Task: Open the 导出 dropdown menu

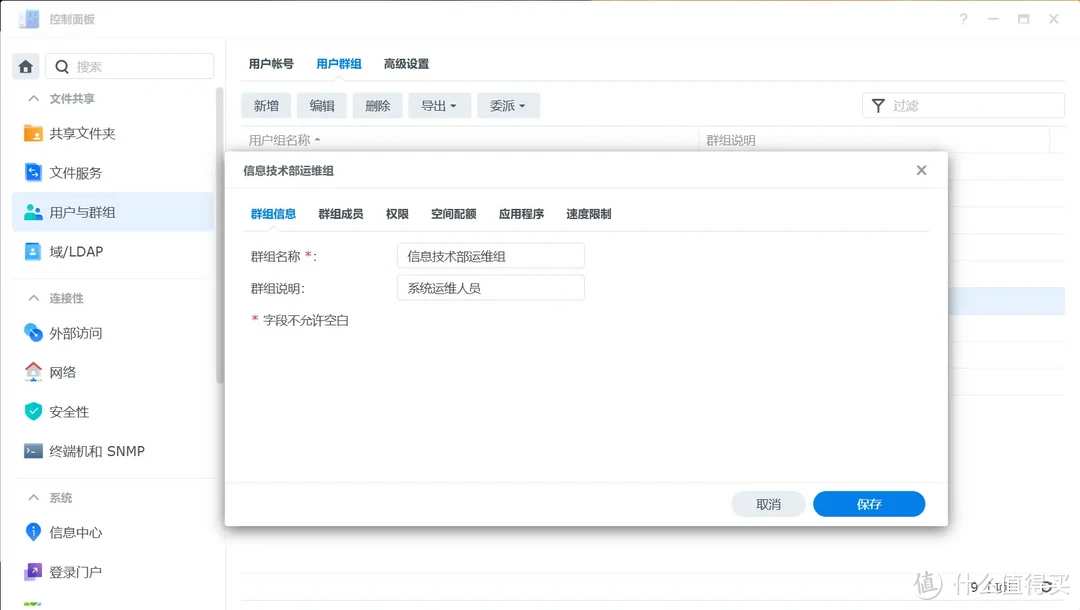Action: [x=439, y=105]
